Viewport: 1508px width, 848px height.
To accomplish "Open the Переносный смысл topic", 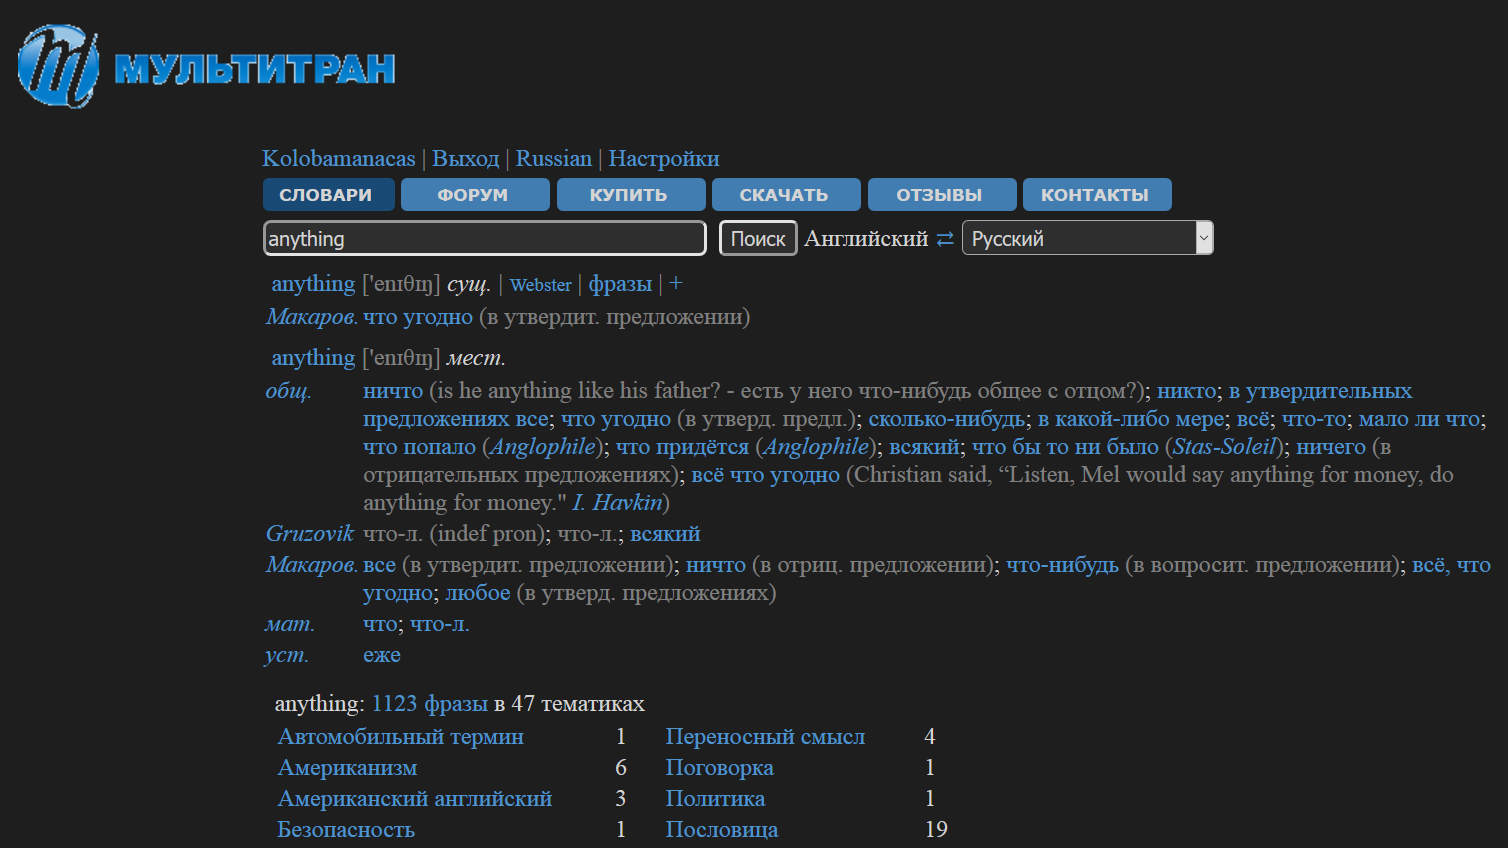I will [x=766, y=737].
